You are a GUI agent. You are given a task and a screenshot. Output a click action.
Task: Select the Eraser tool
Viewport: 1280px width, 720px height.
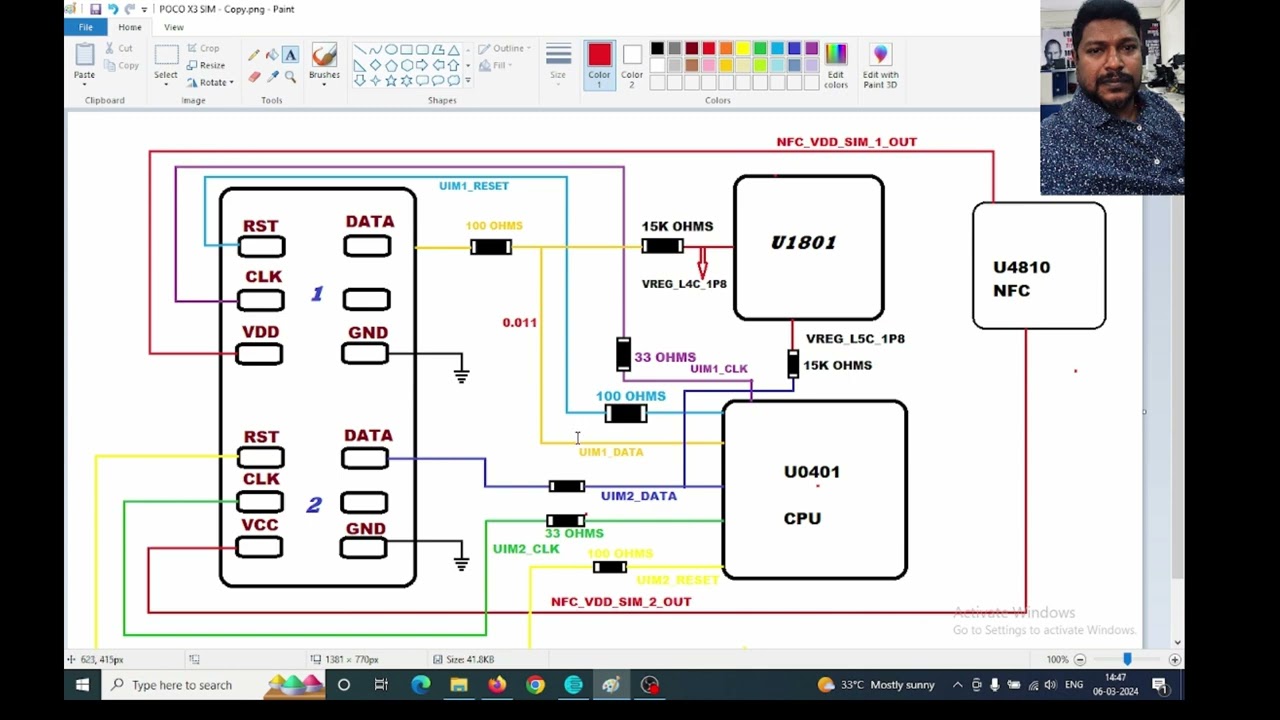(x=254, y=77)
